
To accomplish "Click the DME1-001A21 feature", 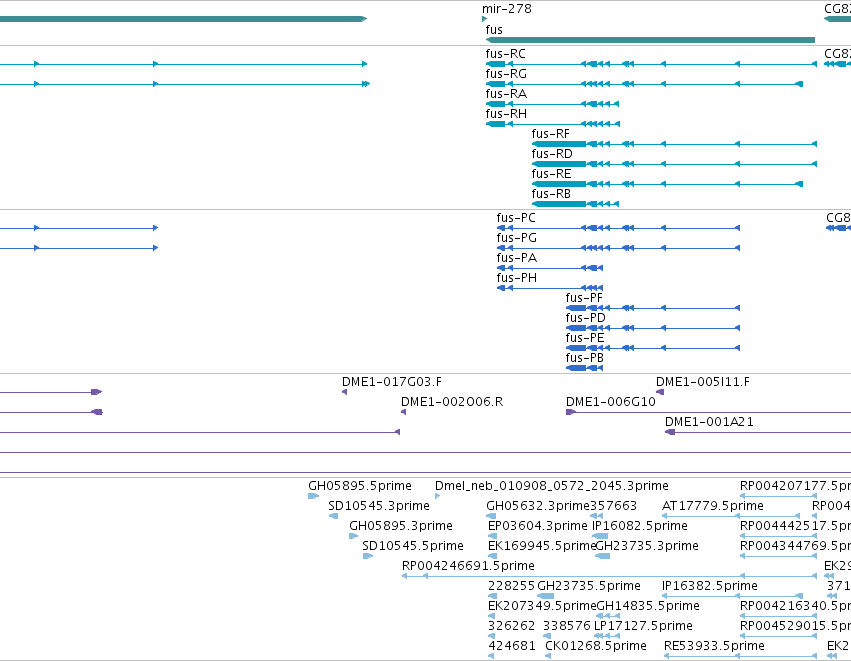I will (758, 432).
